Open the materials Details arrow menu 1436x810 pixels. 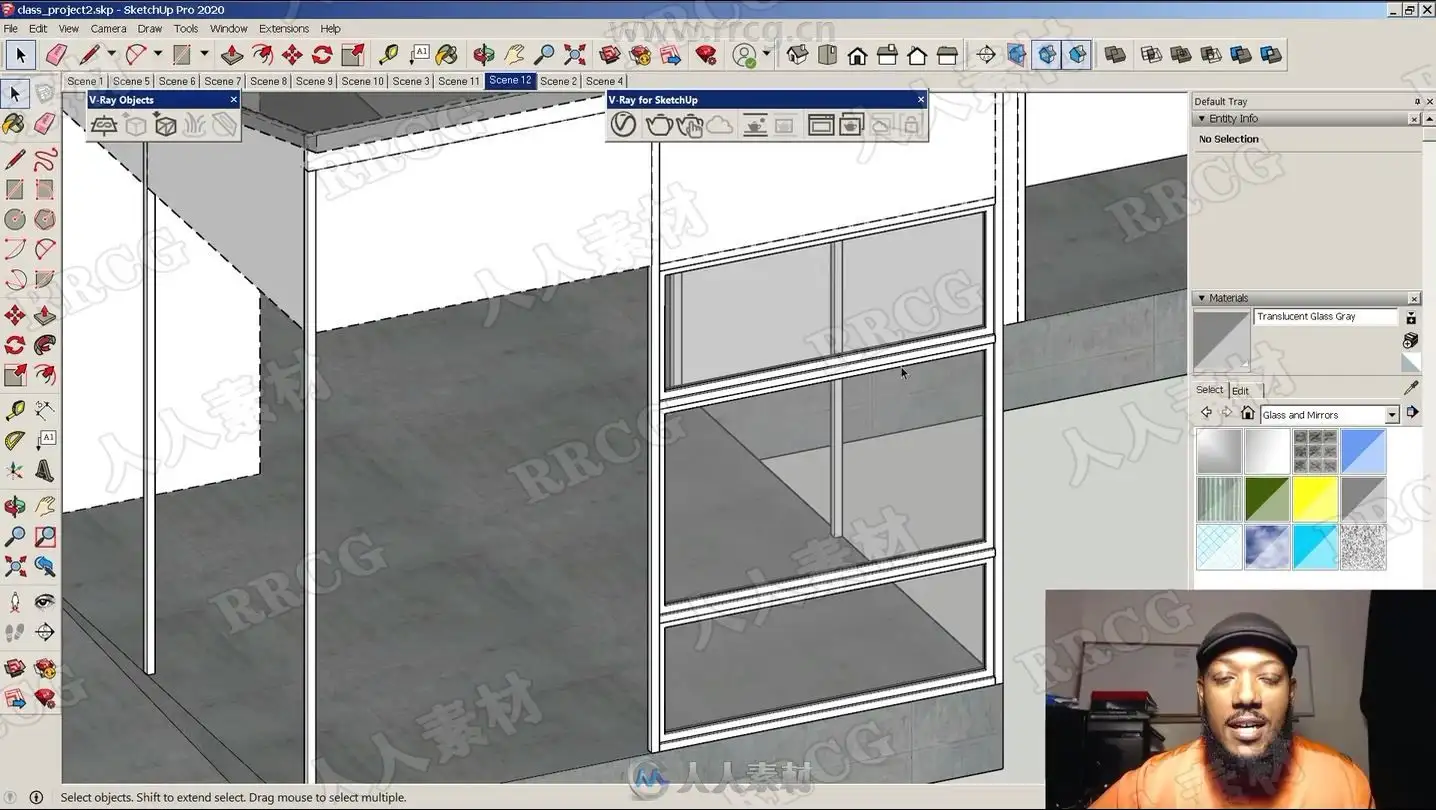pyautogui.click(x=1412, y=412)
